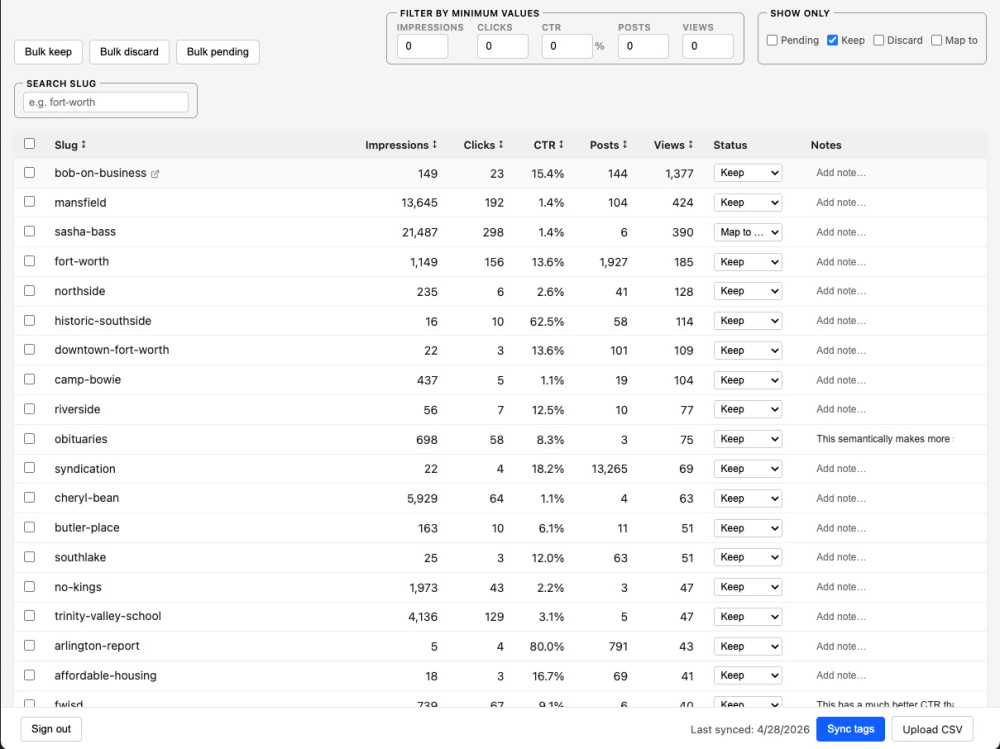This screenshot has width=1000, height=749.
Task: Open status dropdown for no-kings
Action: click(x=747, y=587)
